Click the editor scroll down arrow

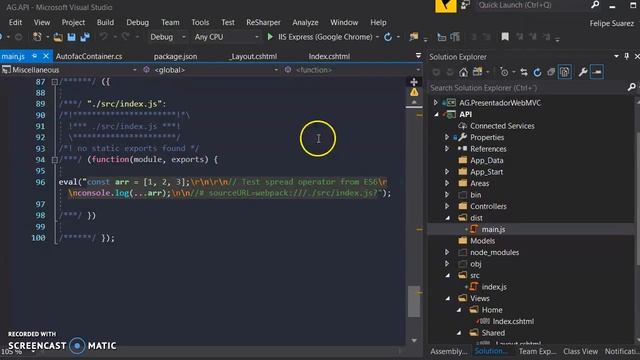point(414,340)
